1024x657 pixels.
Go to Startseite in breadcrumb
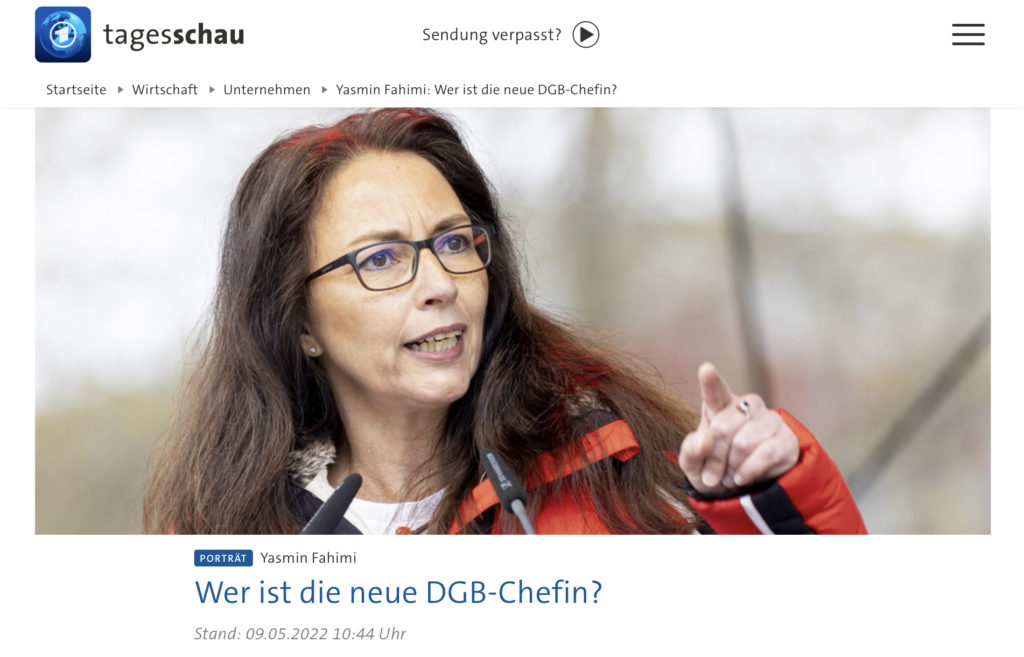point(76,89)
